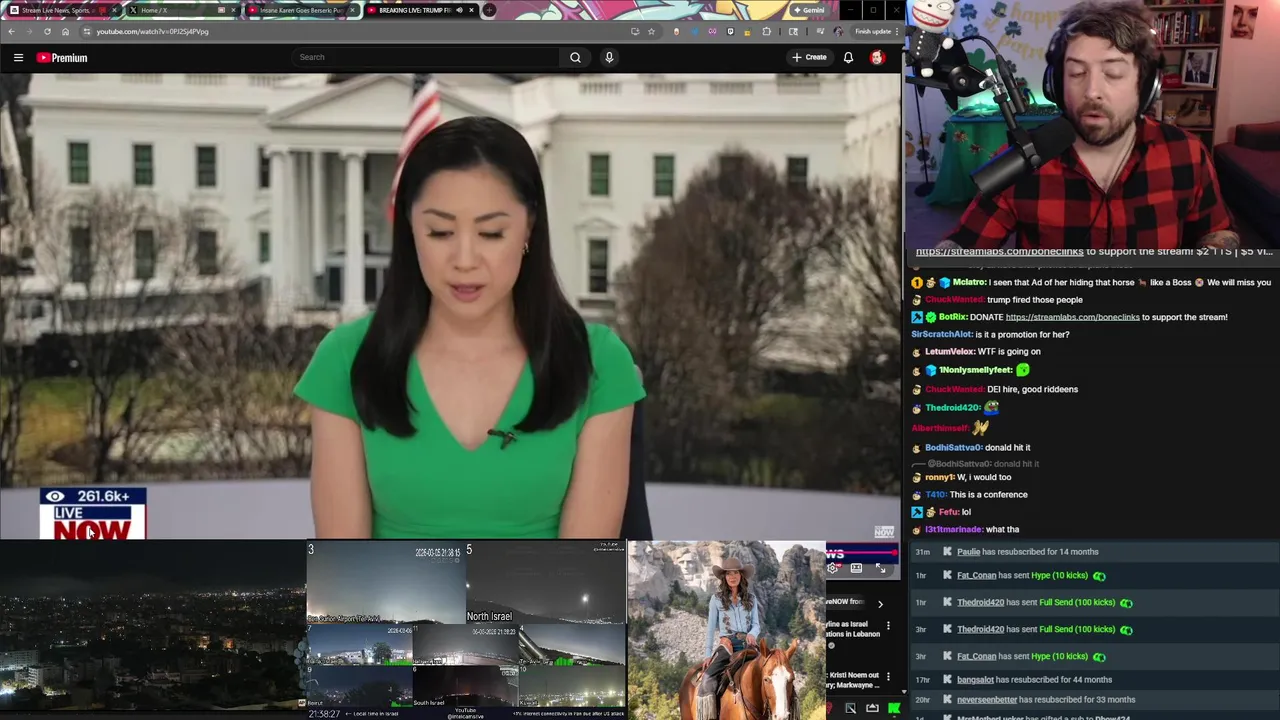The width and height of the screenshot is (1280, 720).
Task: Click the Finish update browser button
Action: pyautogui.click(x=878, y=31)
